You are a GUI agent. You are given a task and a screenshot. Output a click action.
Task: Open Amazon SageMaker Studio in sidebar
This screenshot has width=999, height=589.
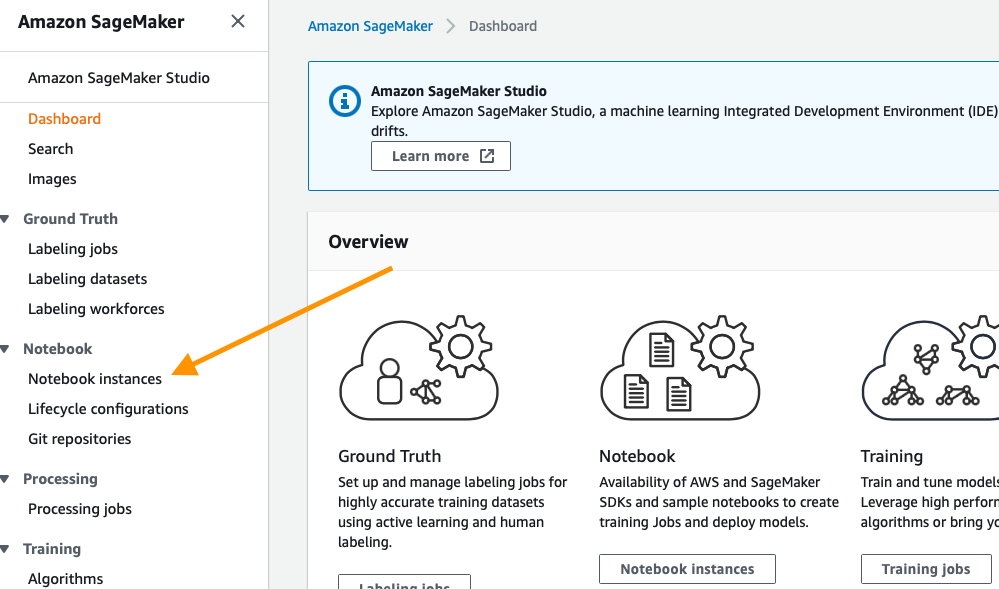[119, 78]
